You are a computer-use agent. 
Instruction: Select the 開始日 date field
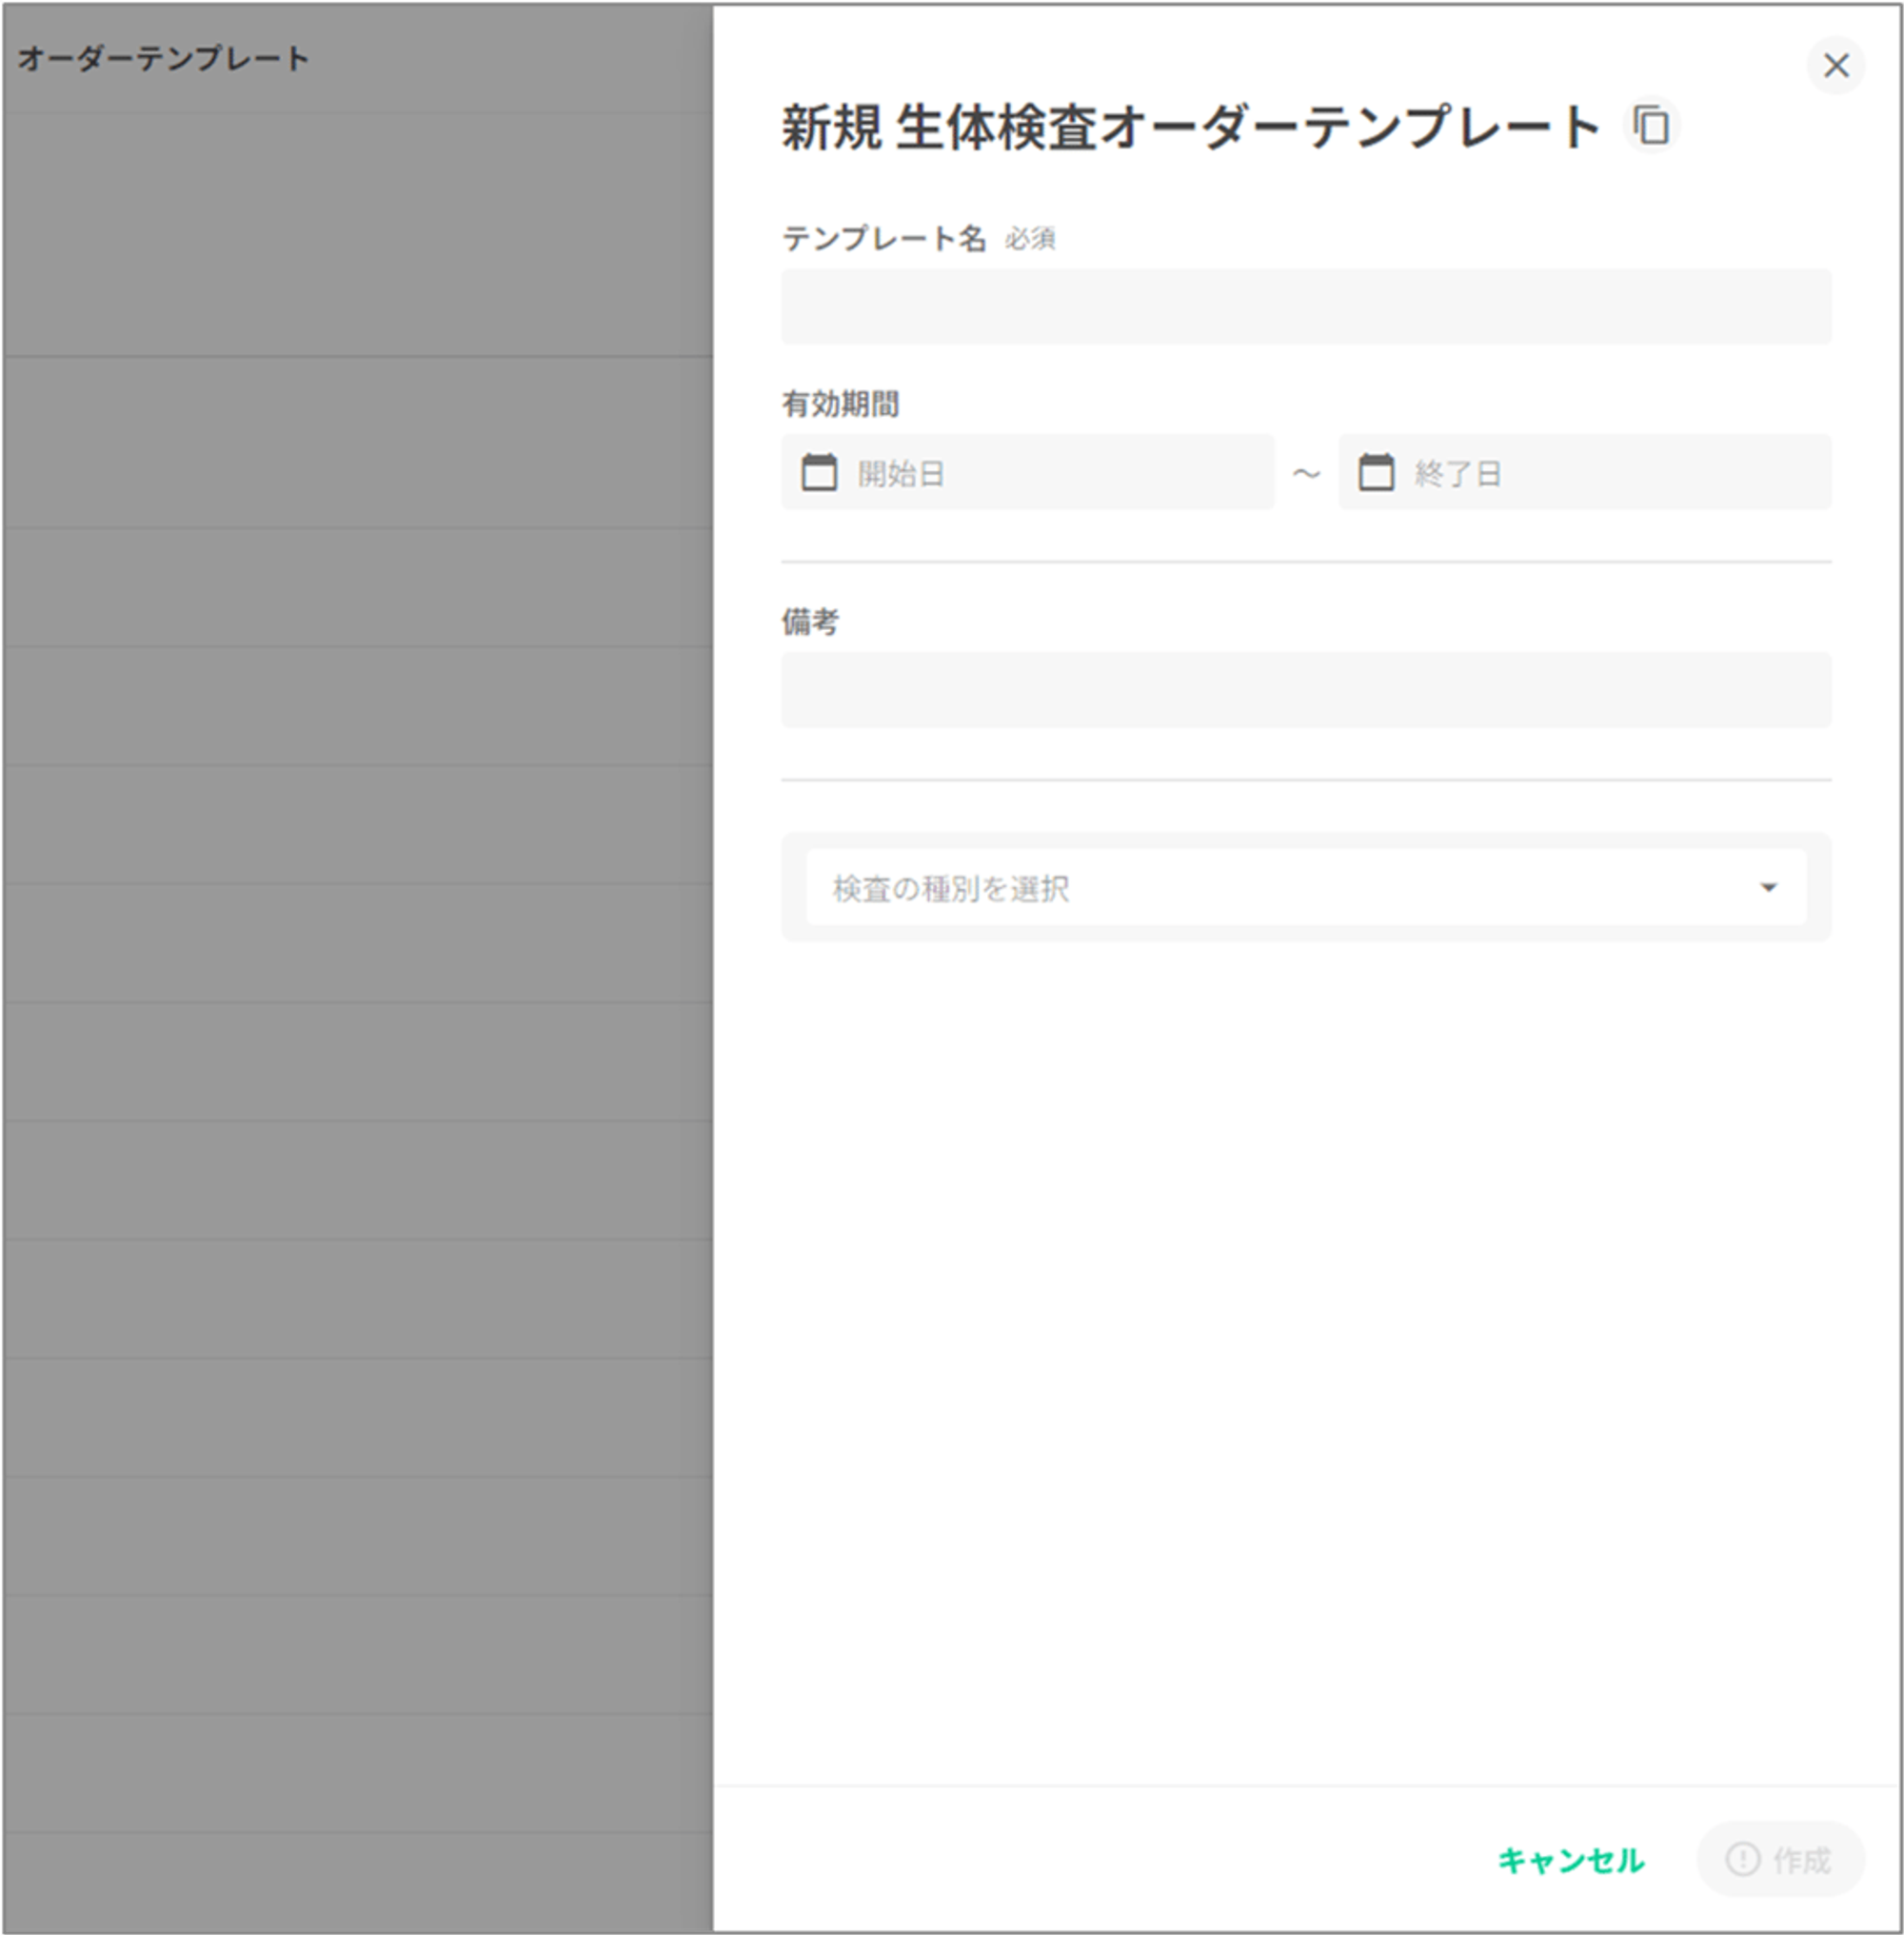[1060, 472]
